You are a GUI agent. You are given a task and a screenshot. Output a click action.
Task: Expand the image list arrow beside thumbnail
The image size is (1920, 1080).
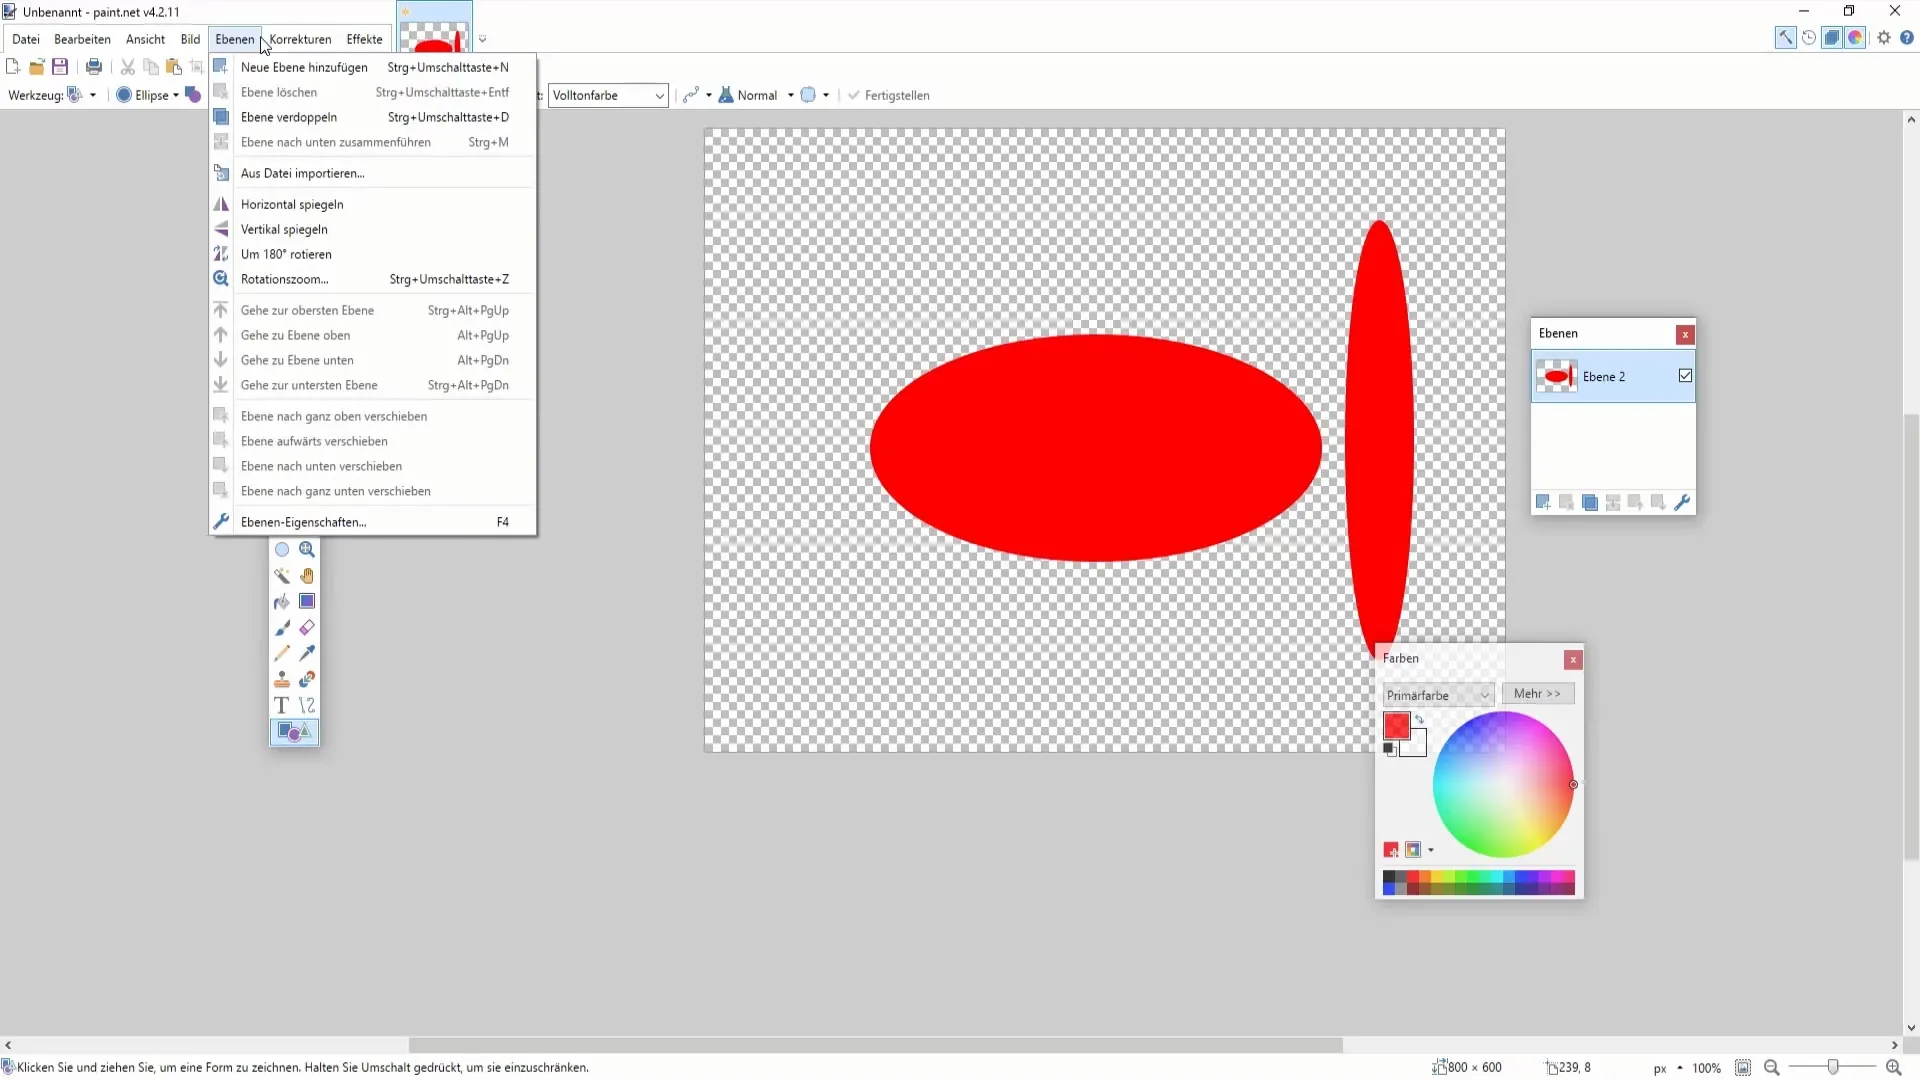[482, 39]
